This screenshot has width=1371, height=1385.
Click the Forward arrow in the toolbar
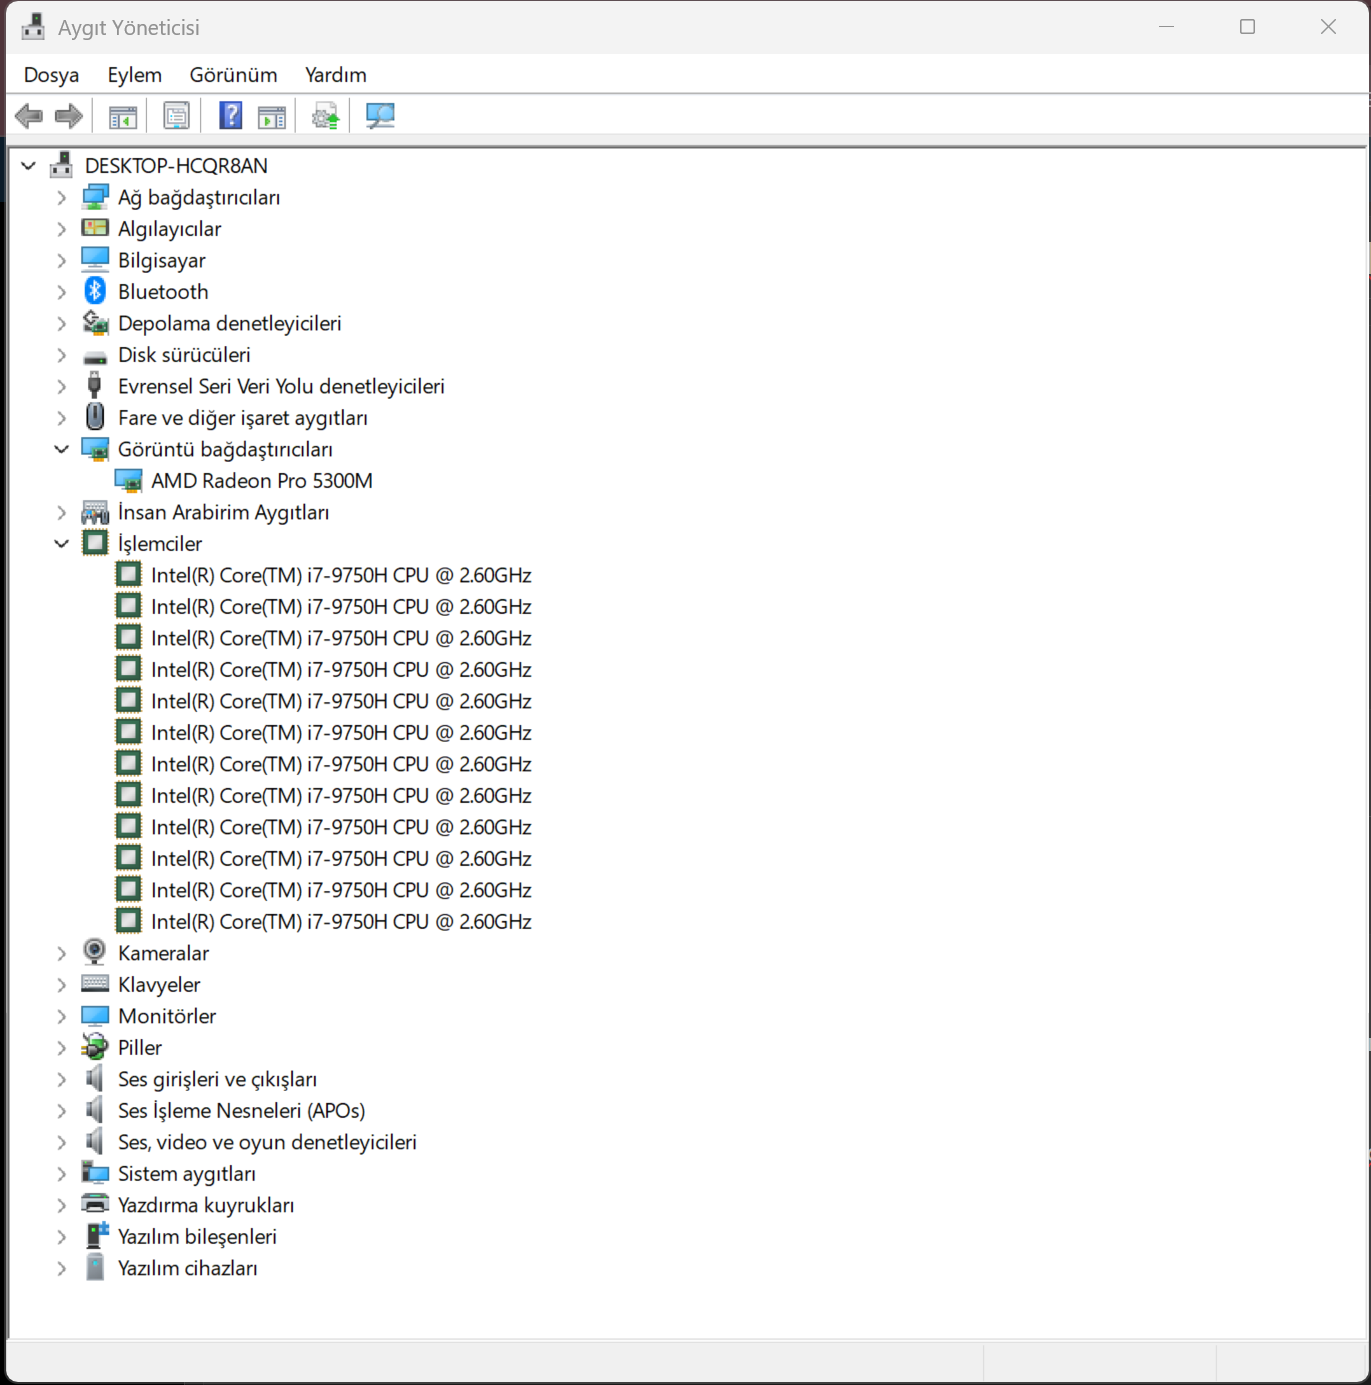coord(69,116)
